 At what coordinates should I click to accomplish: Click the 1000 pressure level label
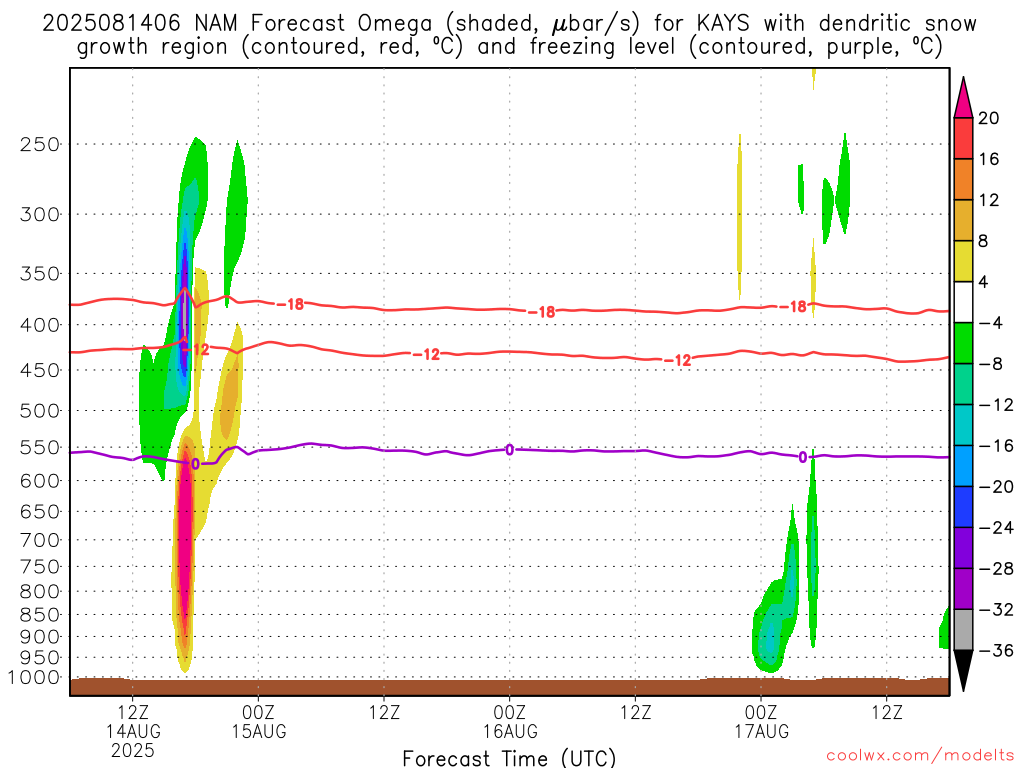click(34, 678)
